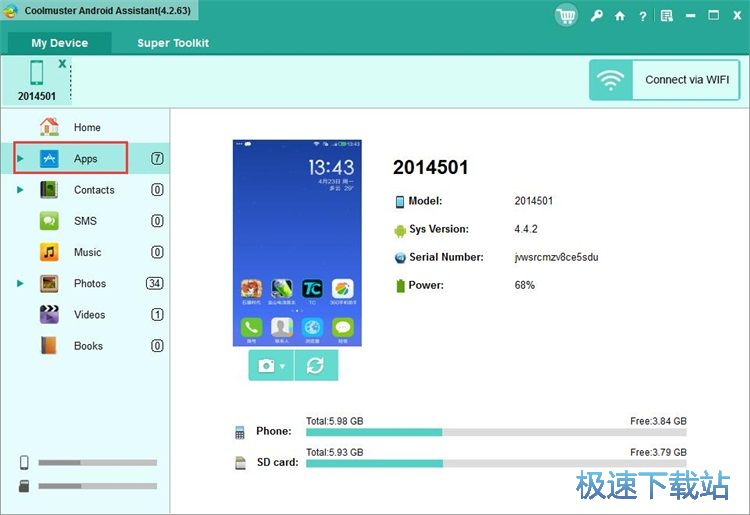Click the Phone storage usage bar
This screenshot has width=750, height=515.
tap(496, 432)
